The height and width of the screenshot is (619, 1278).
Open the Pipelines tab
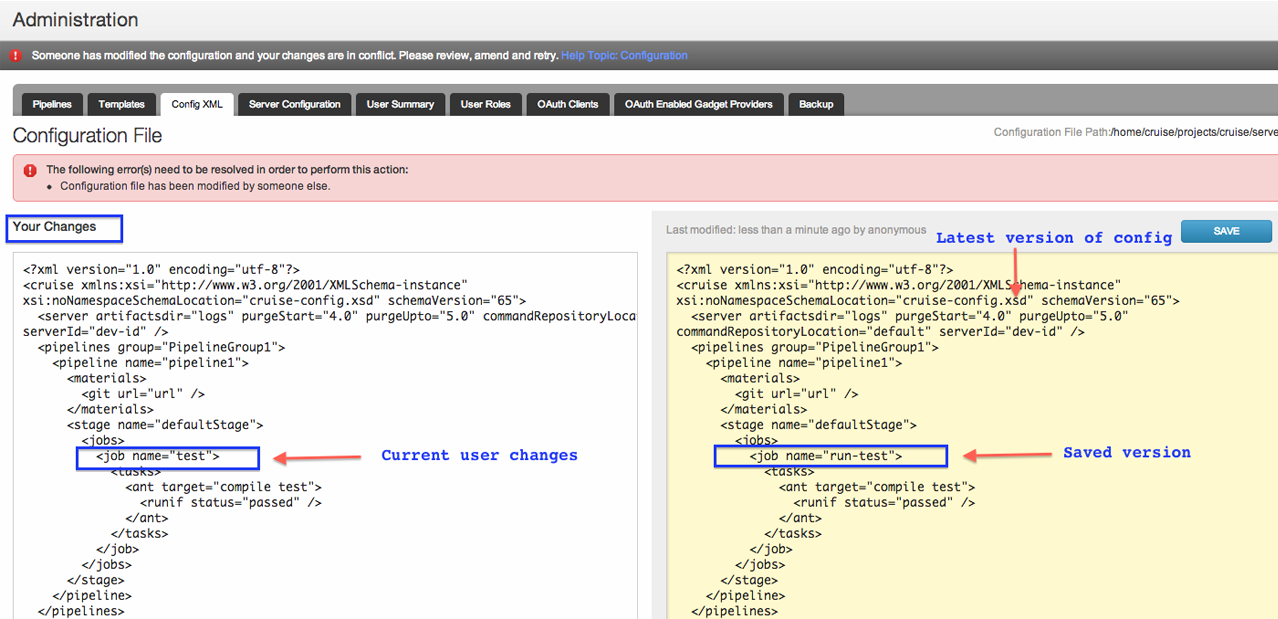pyautogui.click(x=52, y=104)
